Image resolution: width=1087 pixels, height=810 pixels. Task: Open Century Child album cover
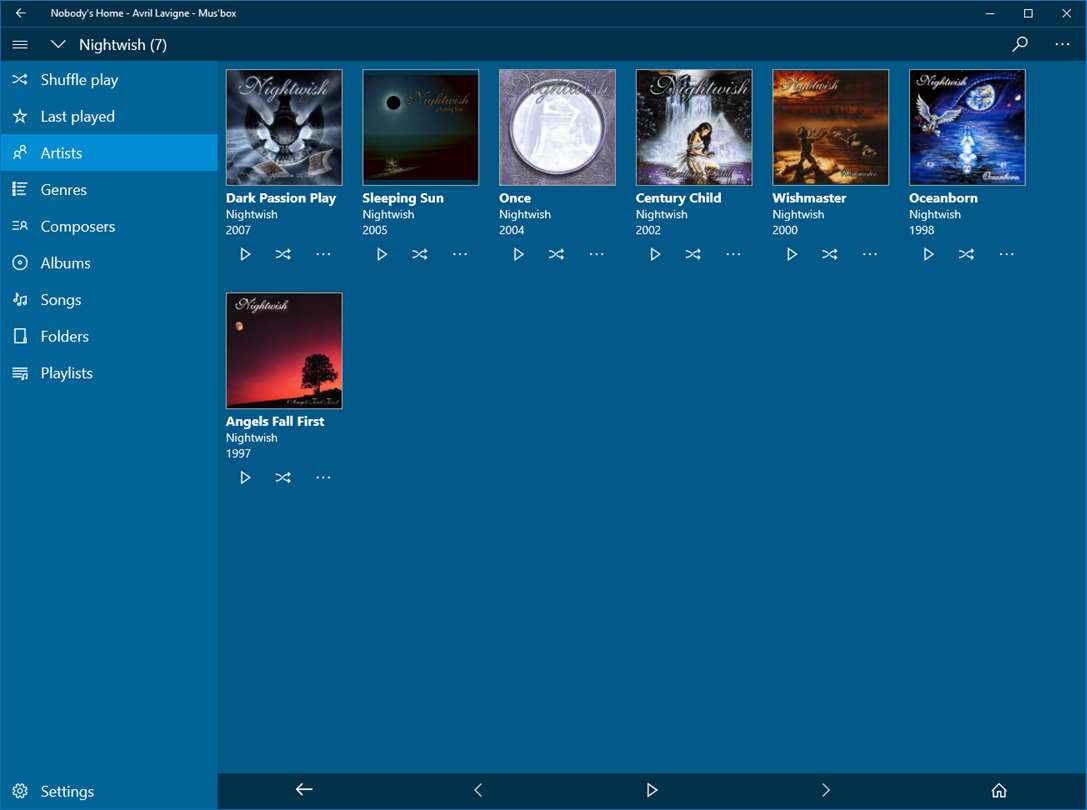pyautogui.click(x=694, y=127)
